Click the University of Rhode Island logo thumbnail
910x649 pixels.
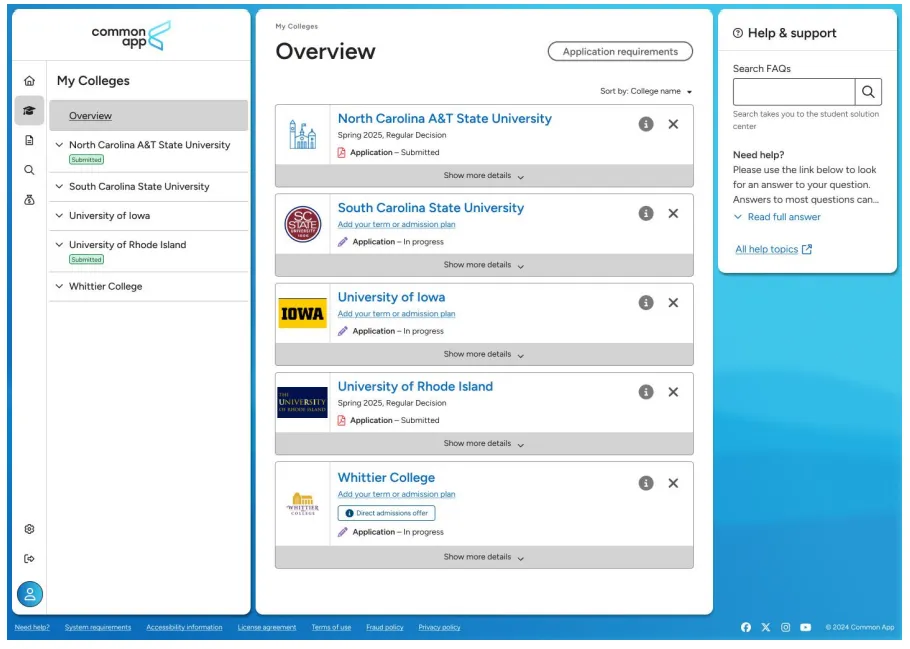(x=302, y=402)
